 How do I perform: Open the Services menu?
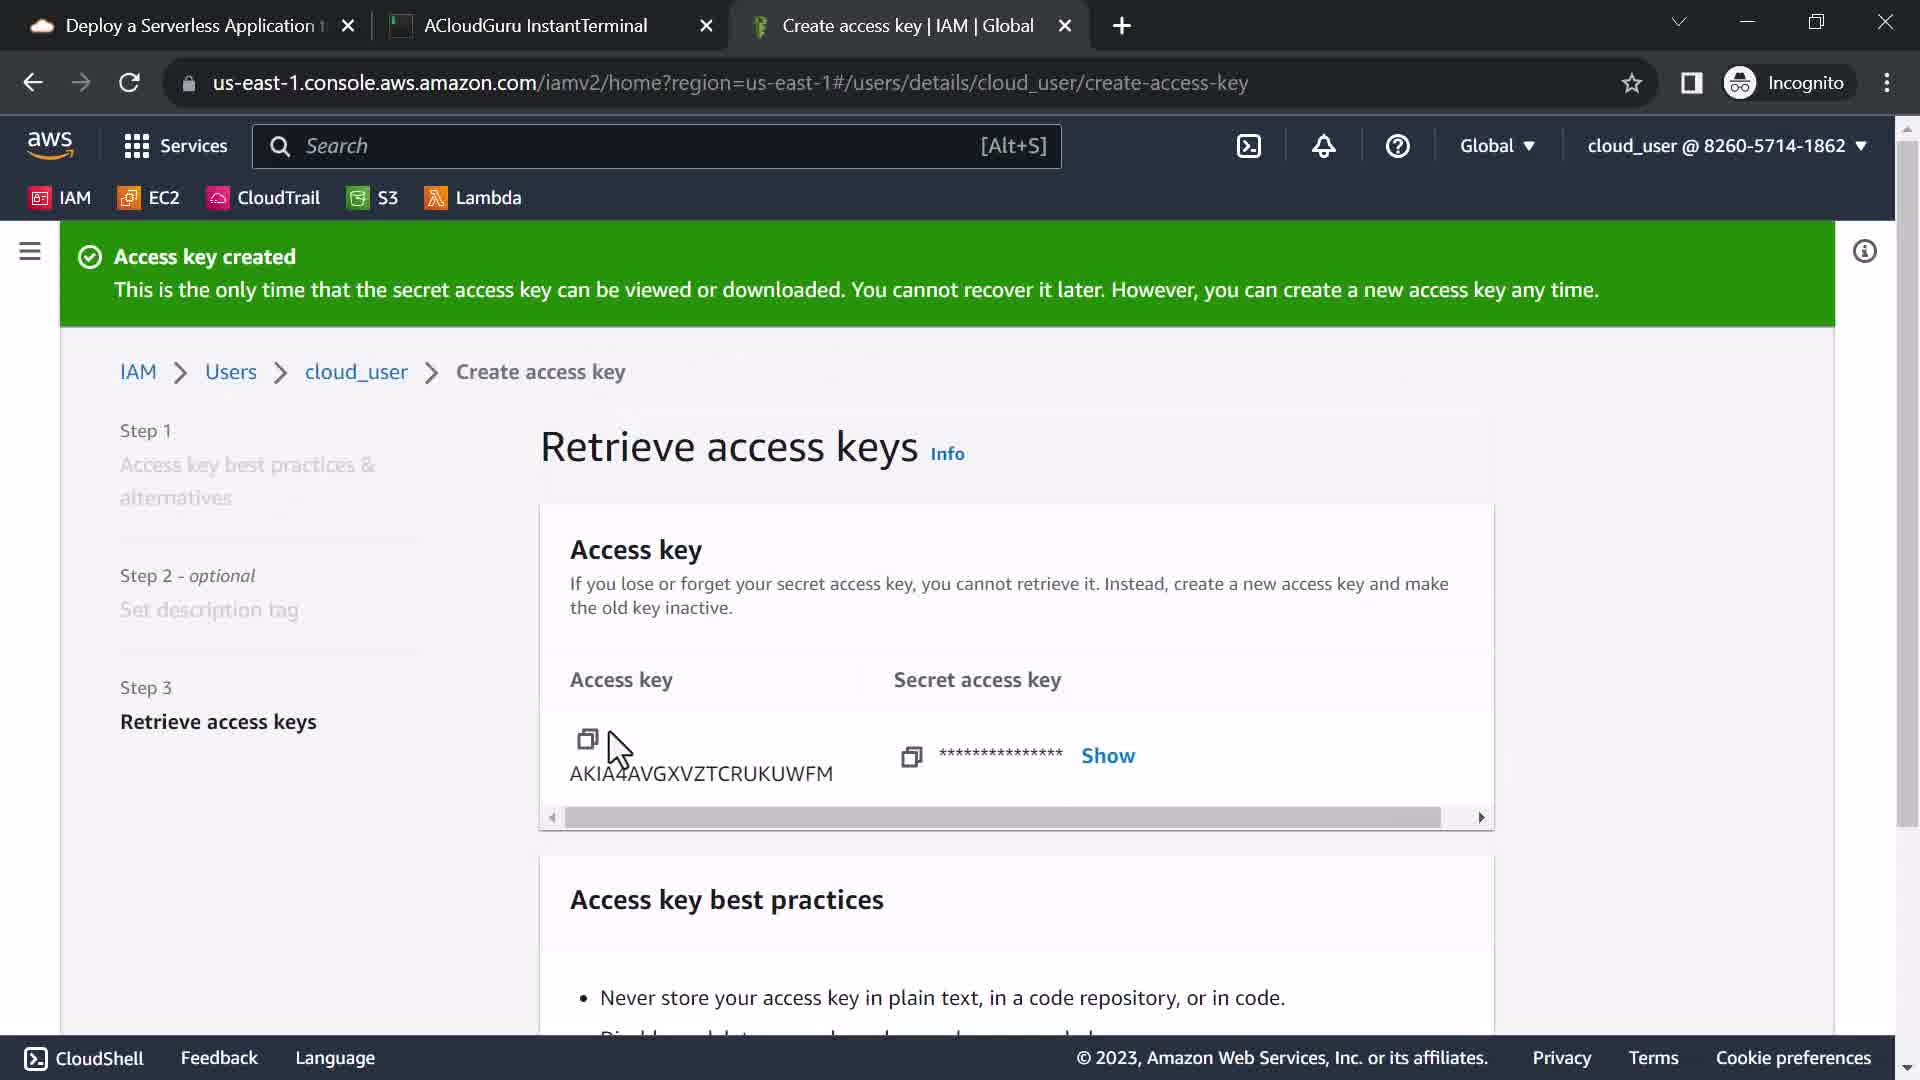click(176, 146)
